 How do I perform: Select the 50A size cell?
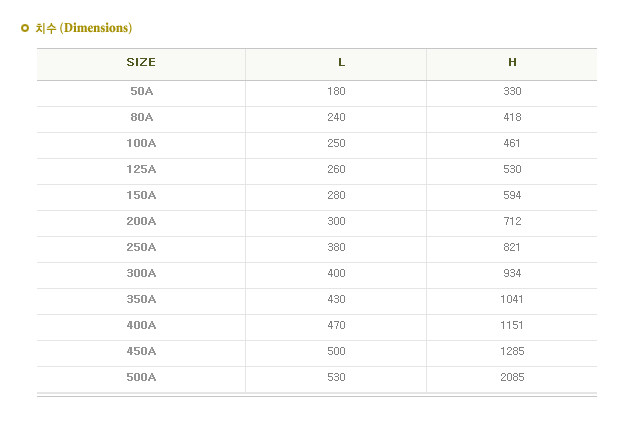[x=141, y=91]
